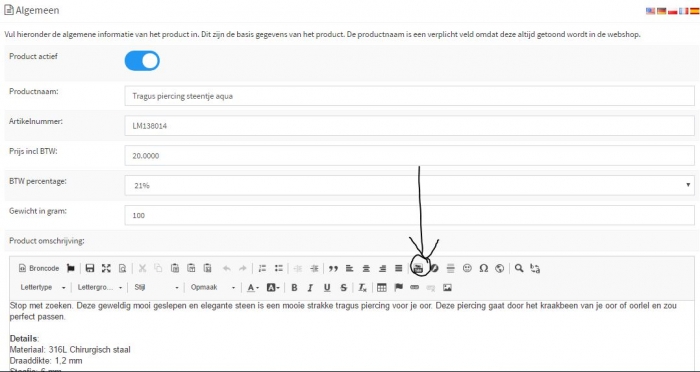Insert an anchor with flag icon
Viewport: 700px width, 372px height.
tap(399, 288)
